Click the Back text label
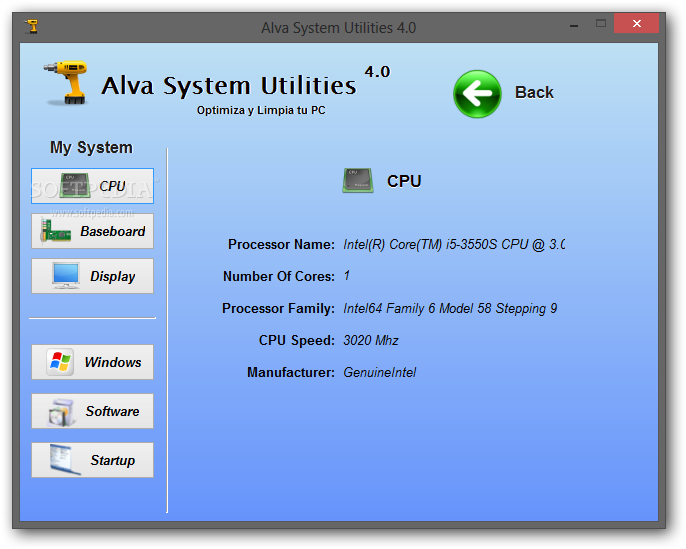The width and height of the screenshot is (686, 549). click(x=534, y=92)
